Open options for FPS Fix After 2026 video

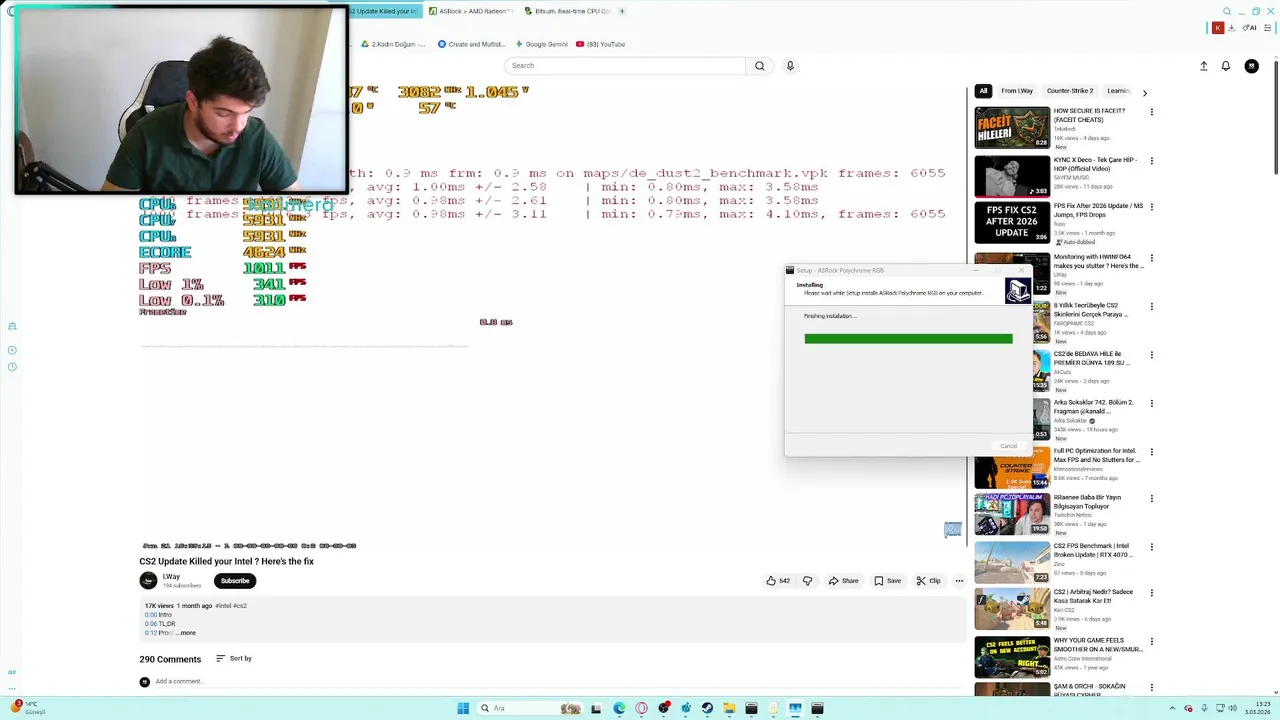pyautogui.click(x=1151, y=209)
